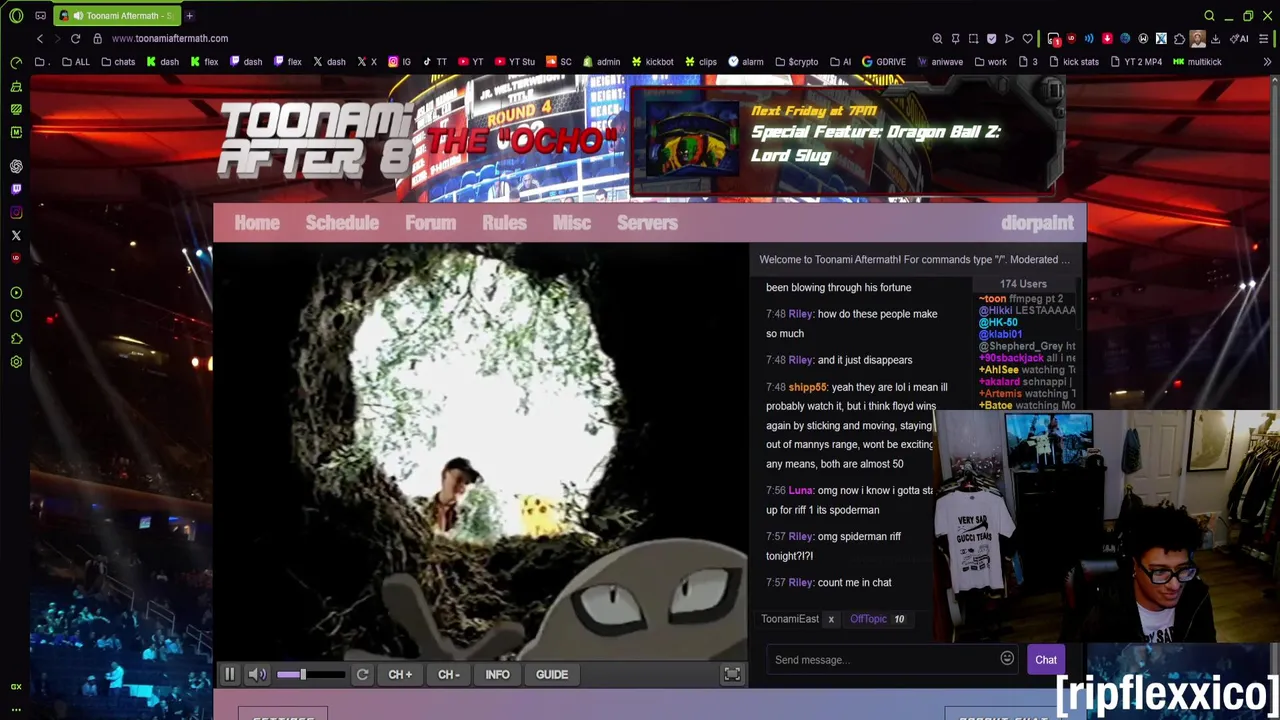Image resolution: width=1280 pixels, height=720 pixels.
Task: Open the browser downloads arrow icon
Action: tap(1215, 38)
